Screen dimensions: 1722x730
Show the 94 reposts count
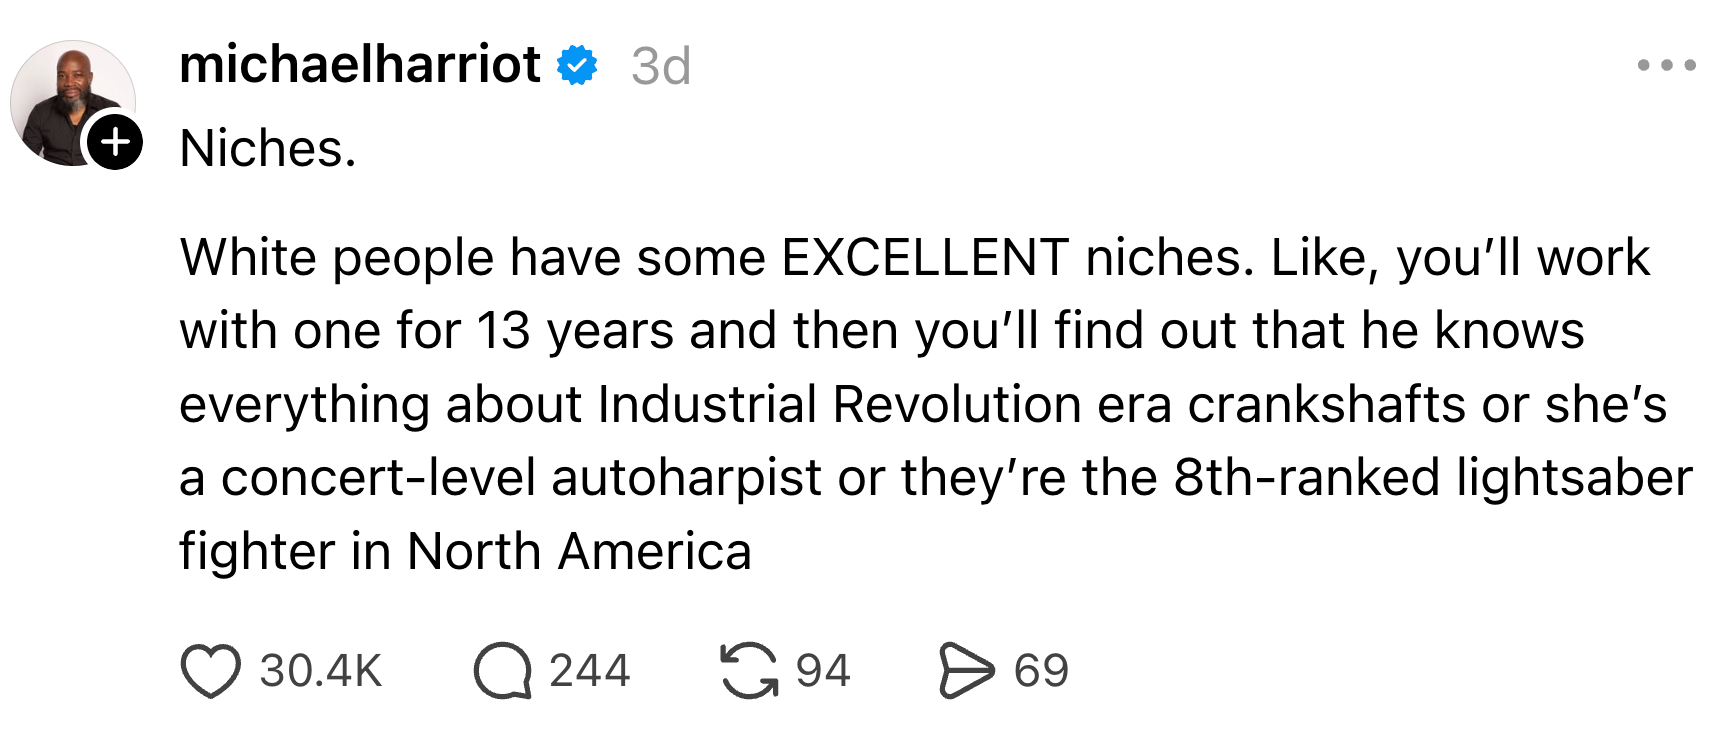click(823, 670)
